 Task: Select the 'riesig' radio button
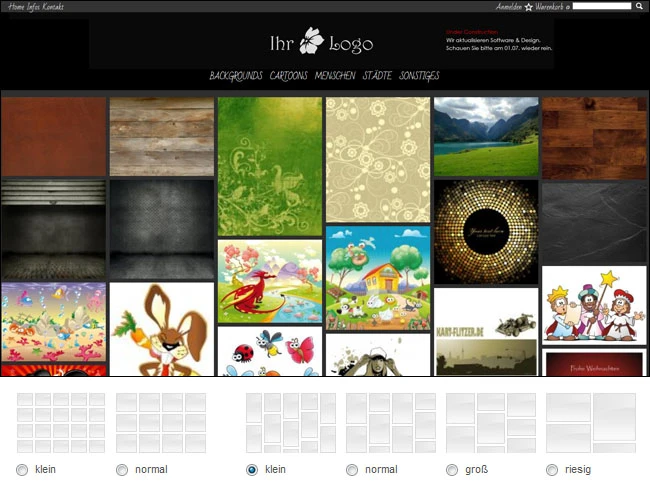coord(552,470)
